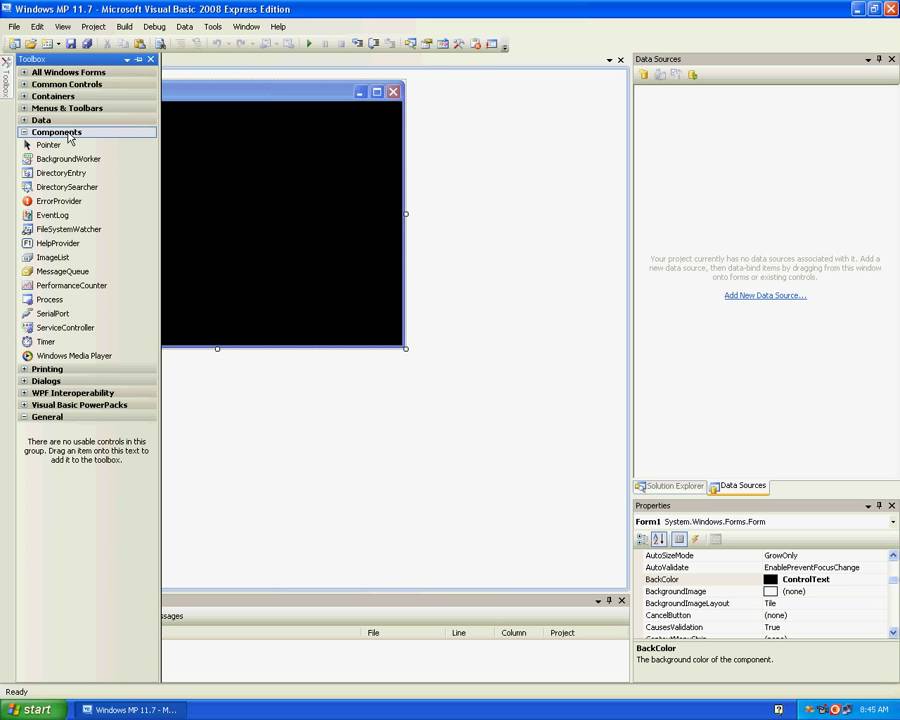Click the Open File toolbar icon
The height and width of the screenshot is (720, 900).
[x=31, y=44]
